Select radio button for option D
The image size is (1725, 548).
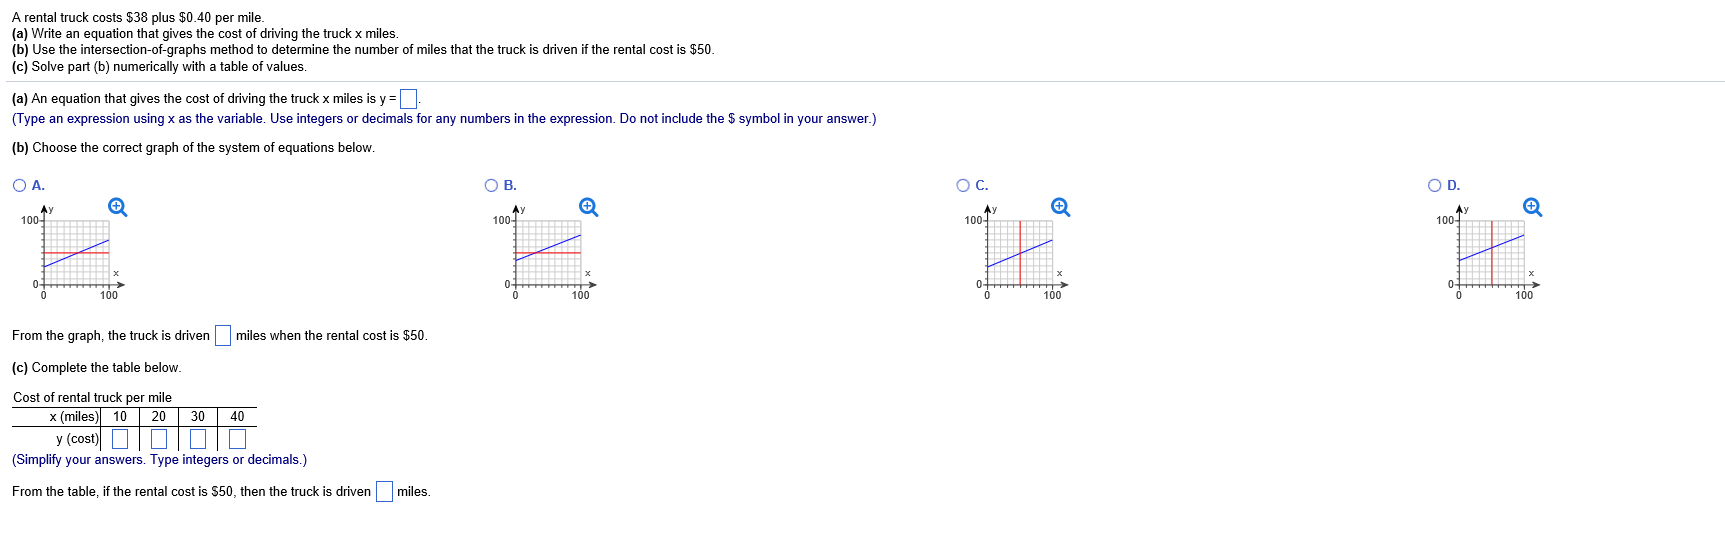[1435, 185]
